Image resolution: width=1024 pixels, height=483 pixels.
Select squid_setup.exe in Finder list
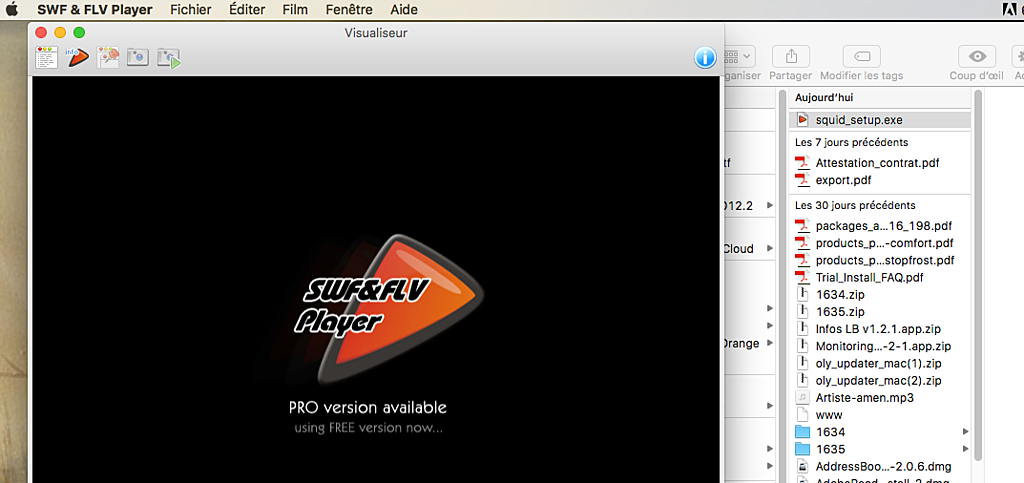(880, 120)
